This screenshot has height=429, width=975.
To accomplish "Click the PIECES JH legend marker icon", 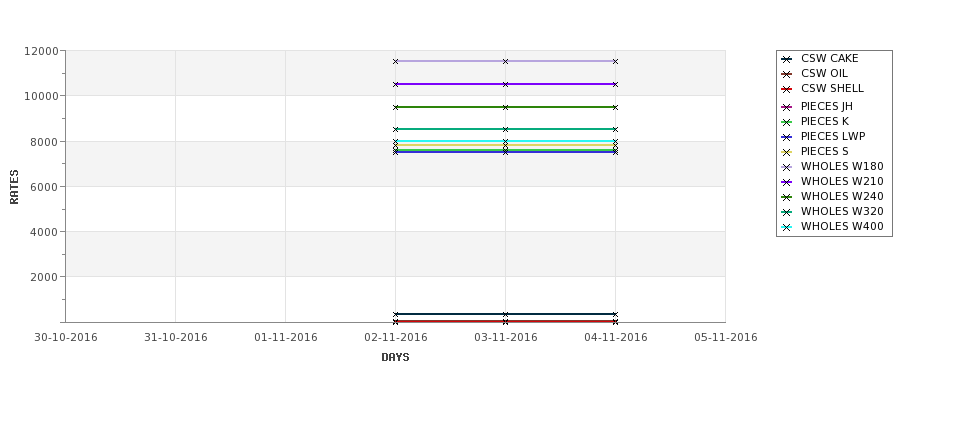I will (x=787, y=108).
